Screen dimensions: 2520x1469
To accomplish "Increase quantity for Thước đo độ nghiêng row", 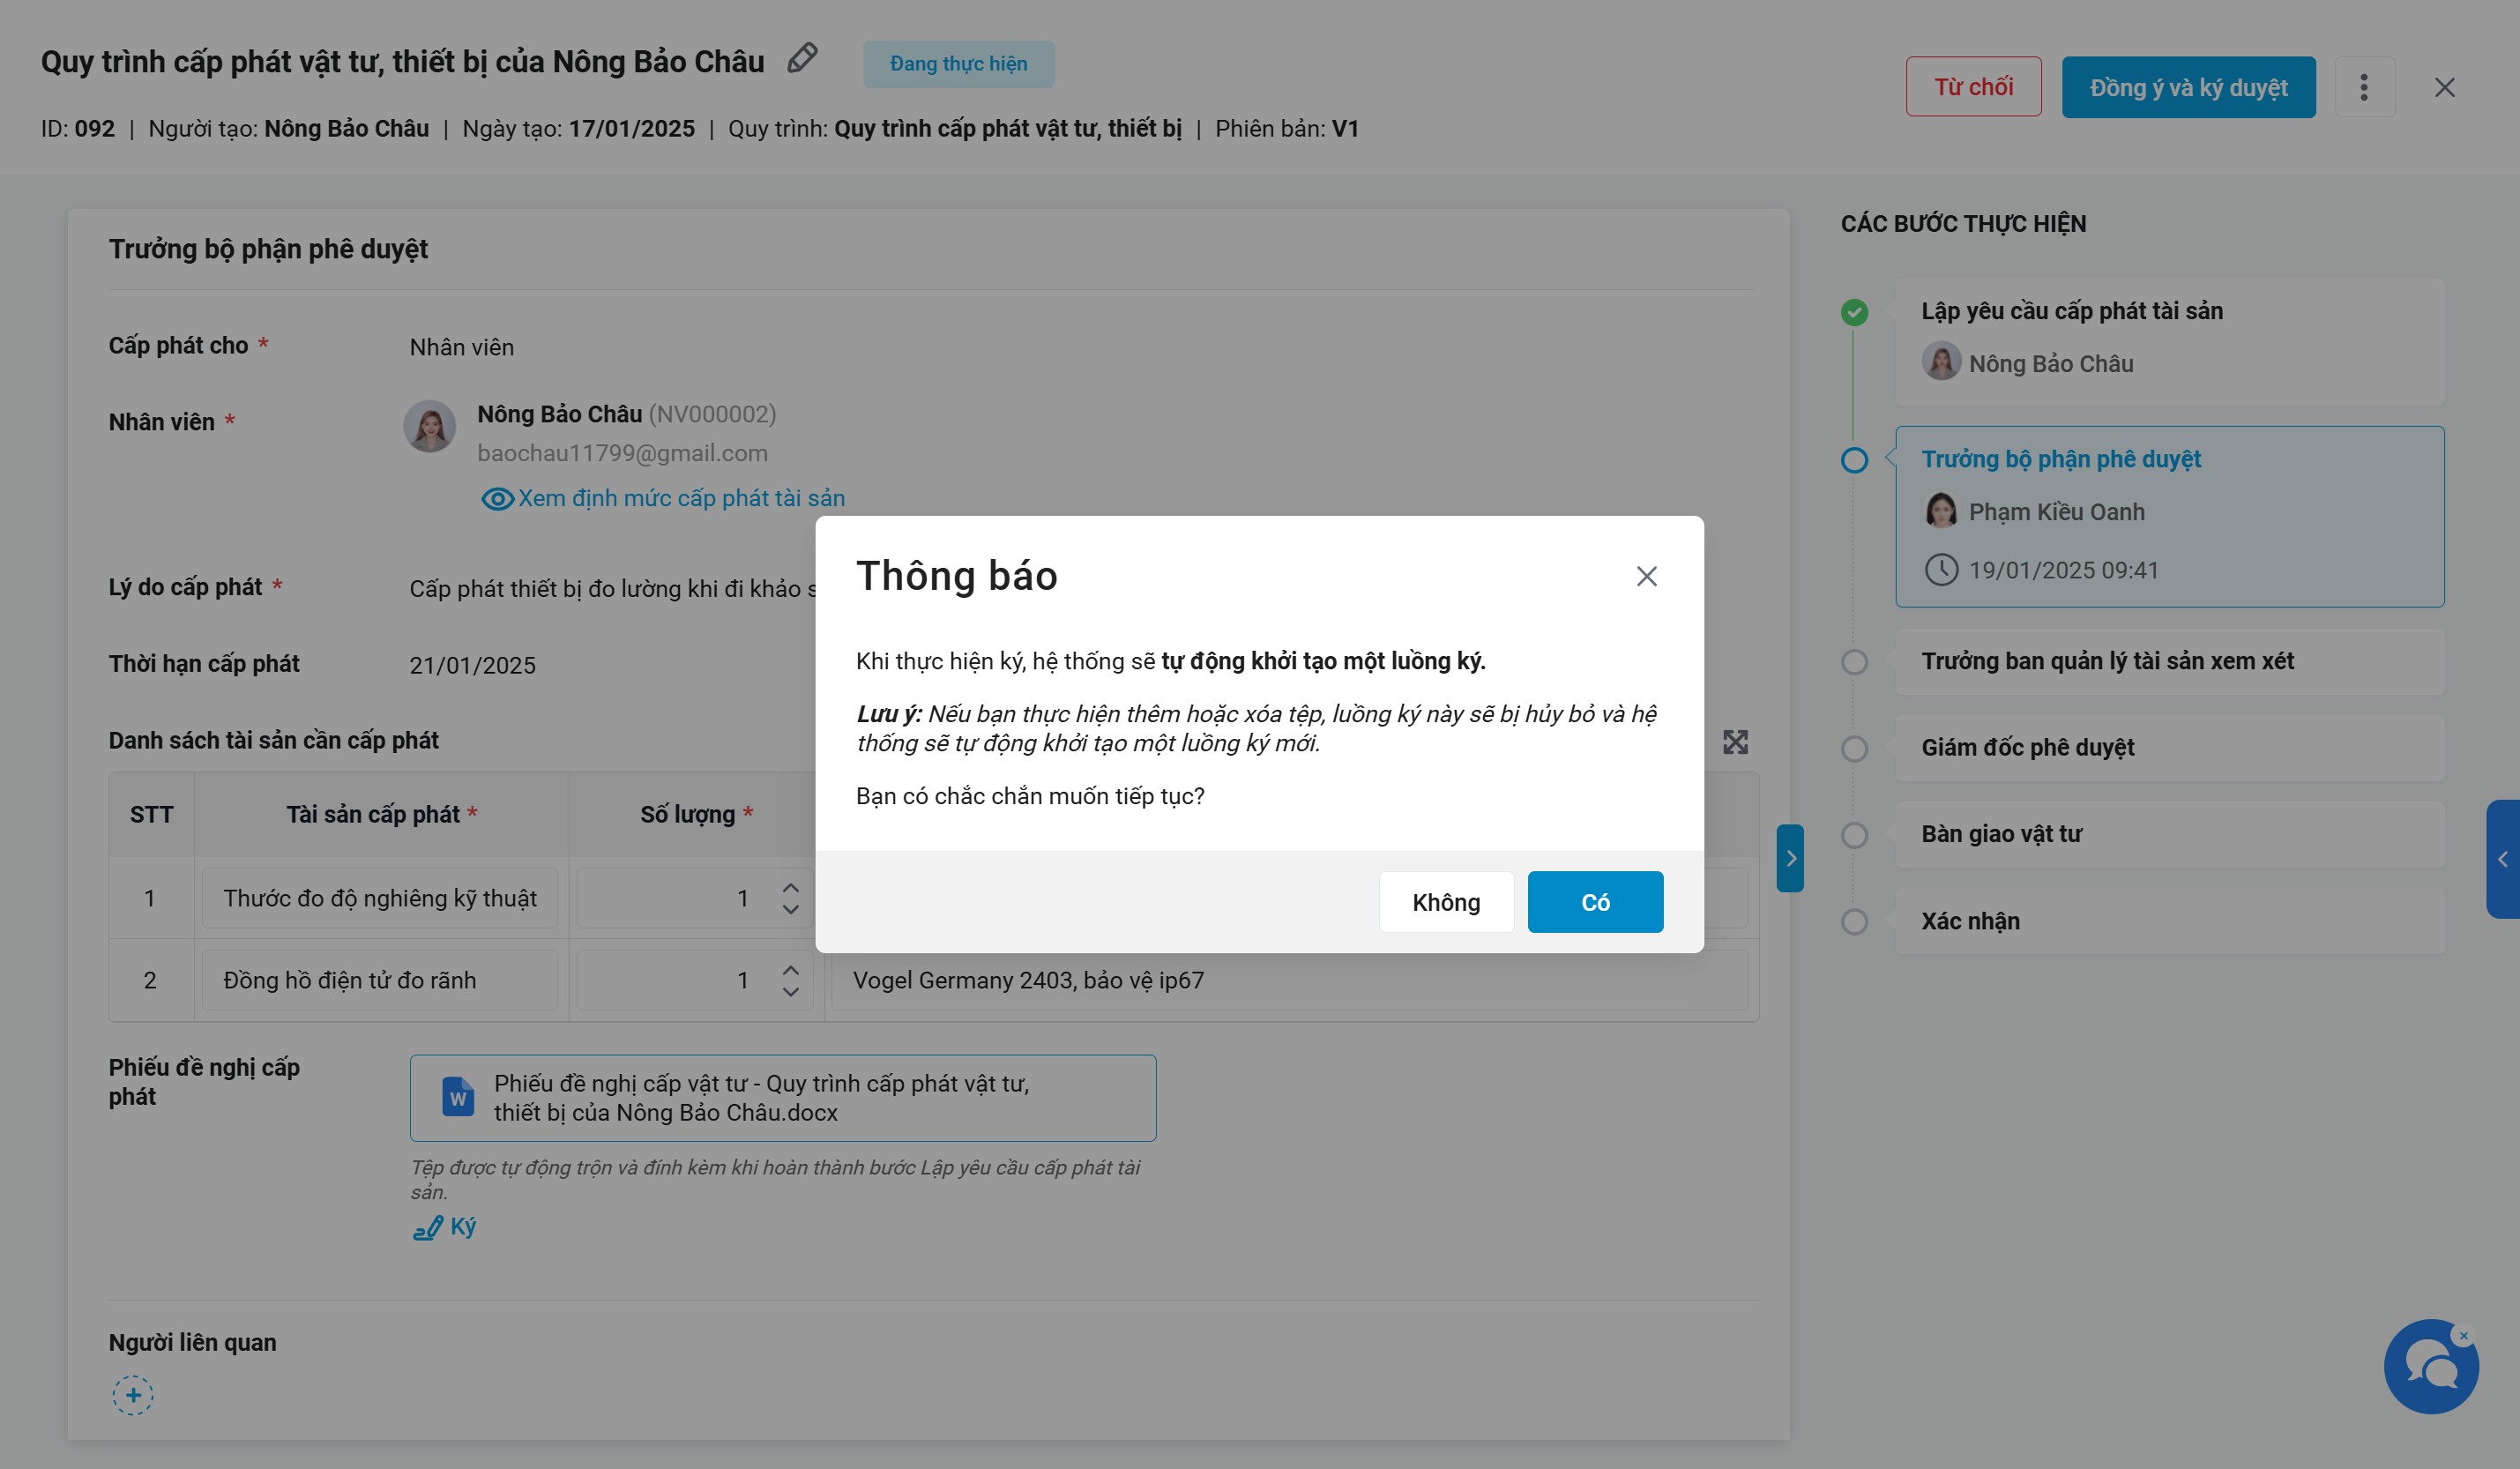I will pyautogui.click(x=790, y=887).
